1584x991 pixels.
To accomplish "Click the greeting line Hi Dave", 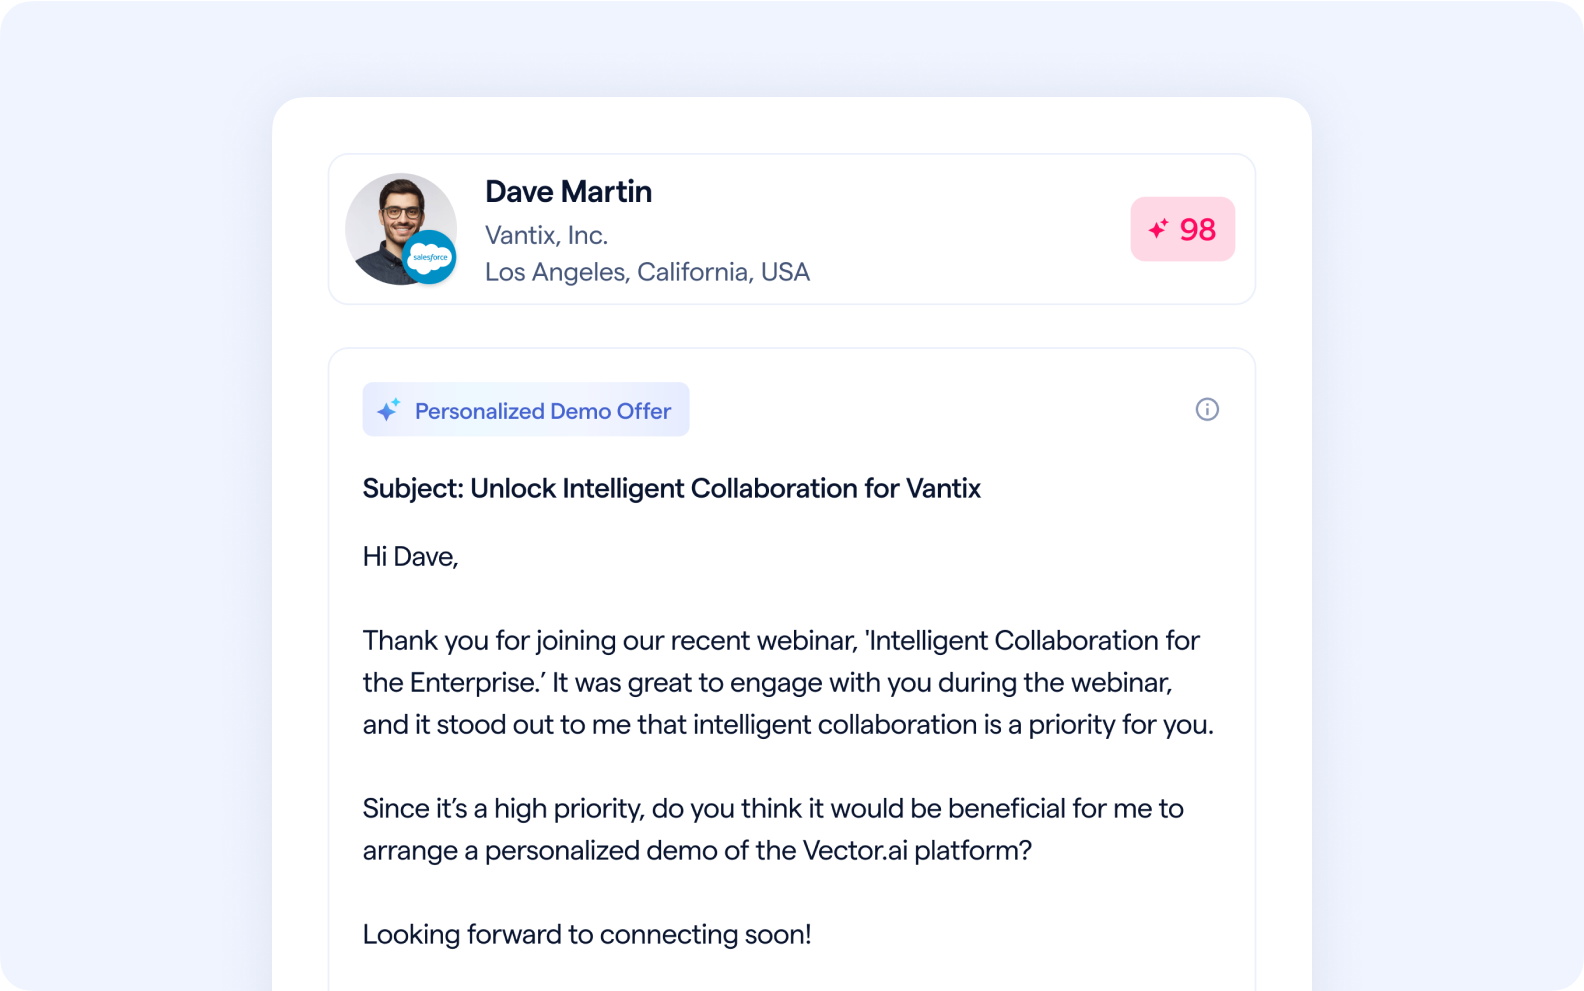I will tap(410, 556).
